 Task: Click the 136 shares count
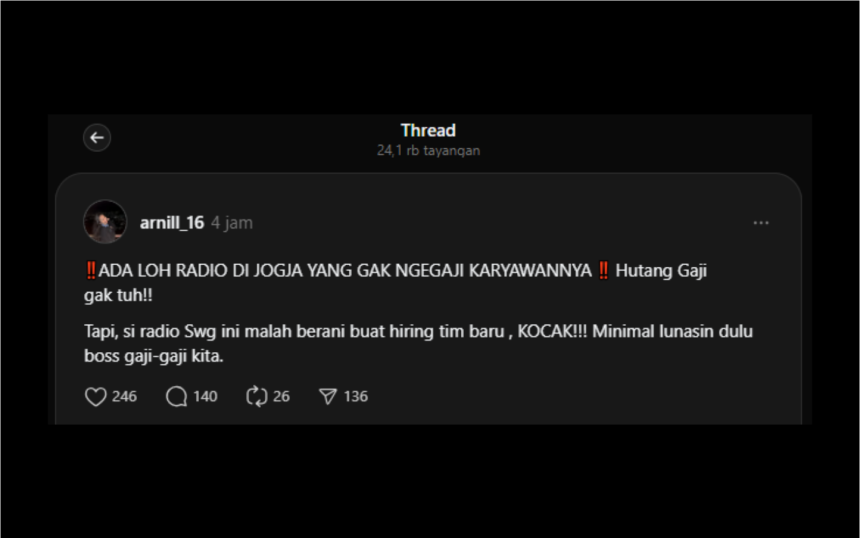(x=356, y=397)
